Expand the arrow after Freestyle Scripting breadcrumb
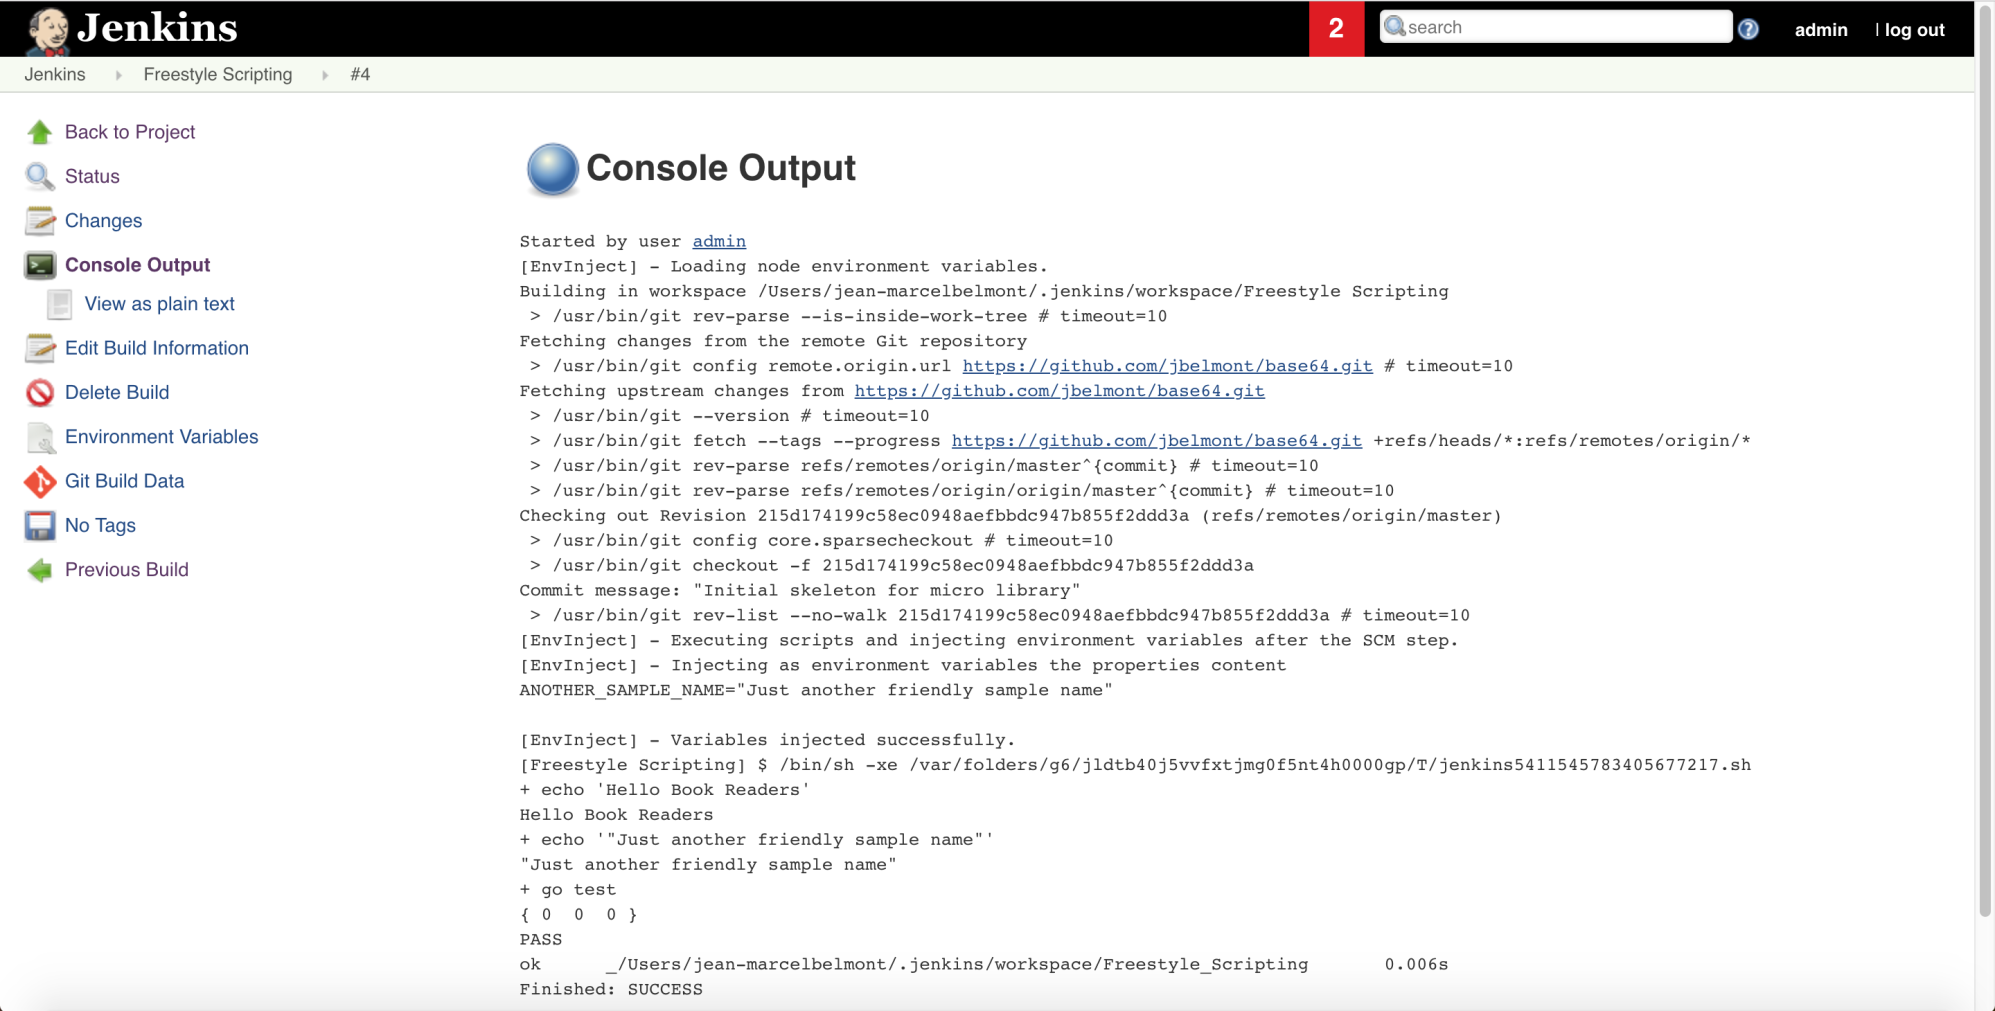Viewport: 1995px width, 1011px height. (325, 75)
